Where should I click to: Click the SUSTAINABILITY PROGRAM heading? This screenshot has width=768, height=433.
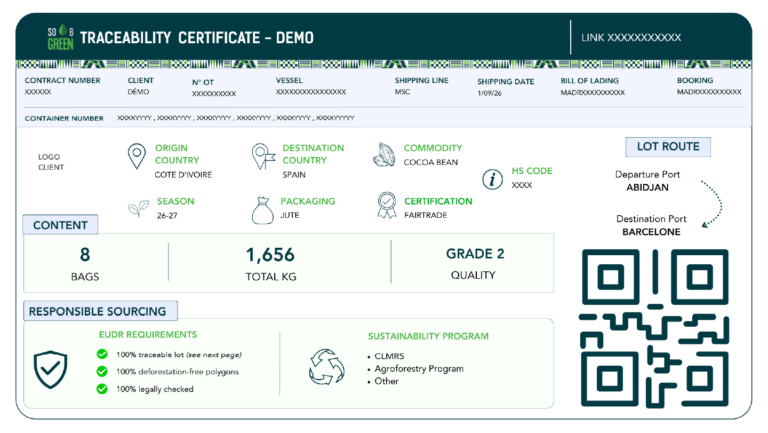click(x=428, y=336)
